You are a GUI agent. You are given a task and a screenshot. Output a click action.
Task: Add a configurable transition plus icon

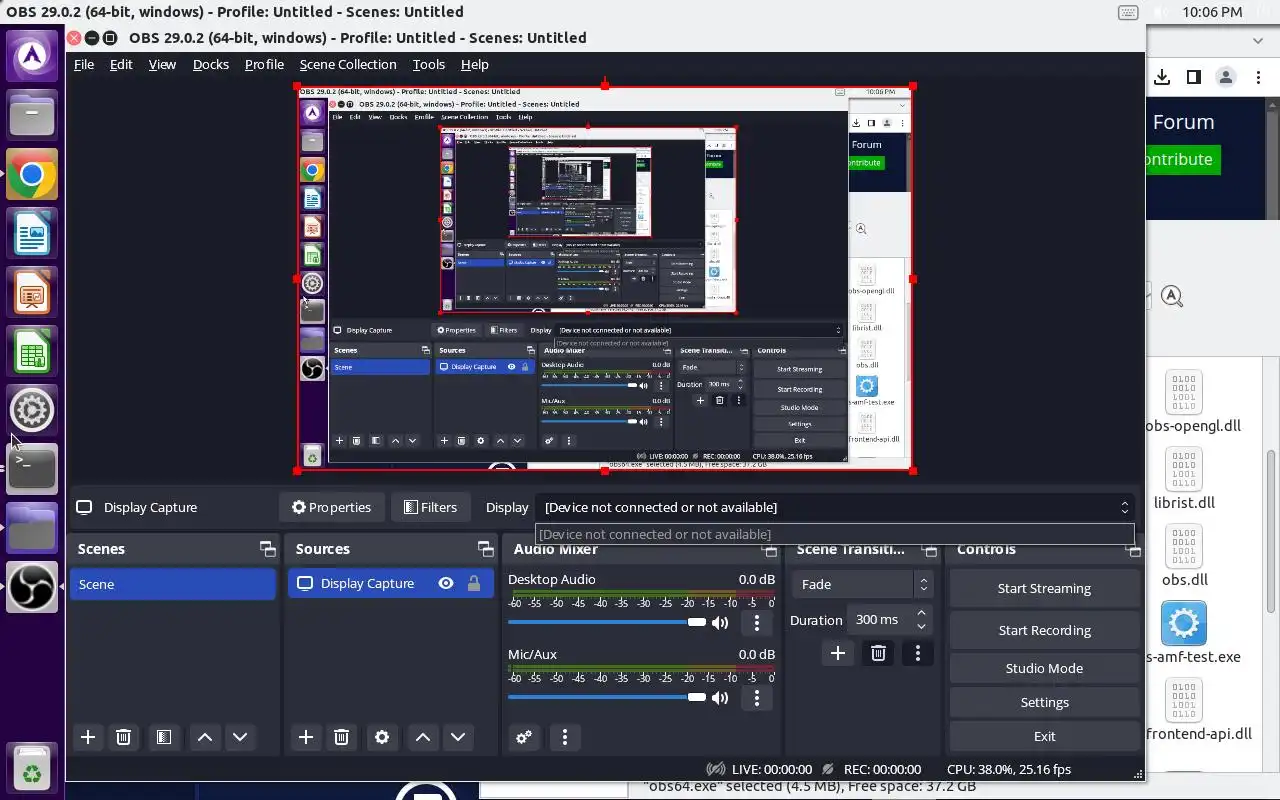click(x=838, y=653)
